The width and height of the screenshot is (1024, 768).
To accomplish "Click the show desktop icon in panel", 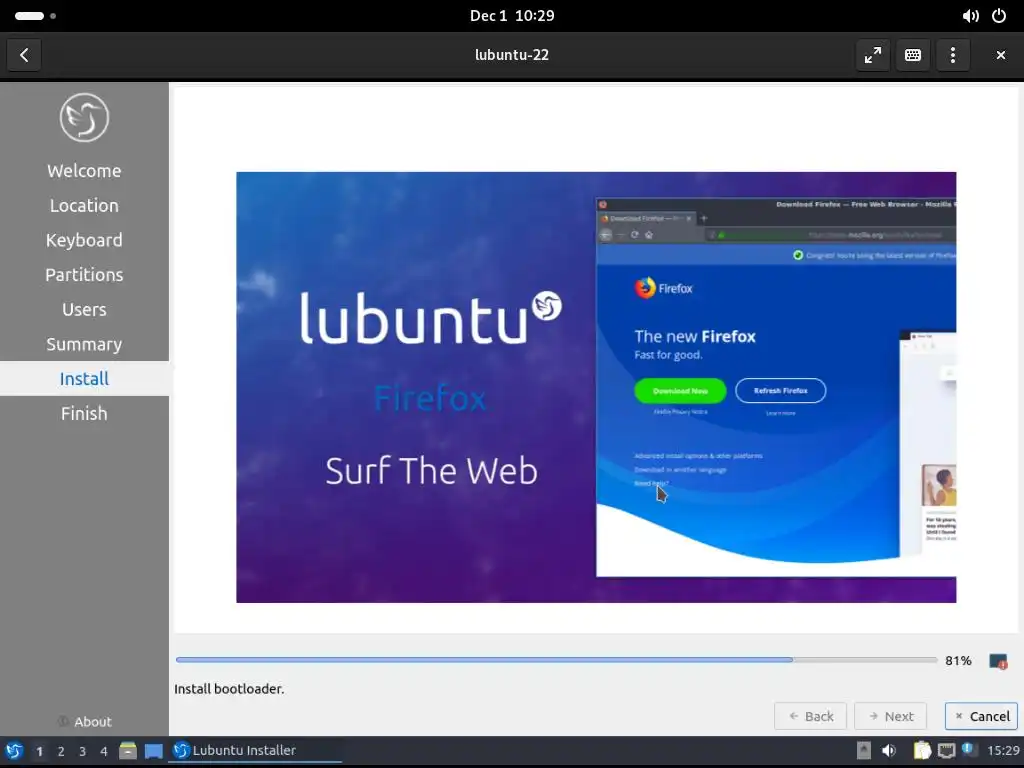I will [153, 751].
